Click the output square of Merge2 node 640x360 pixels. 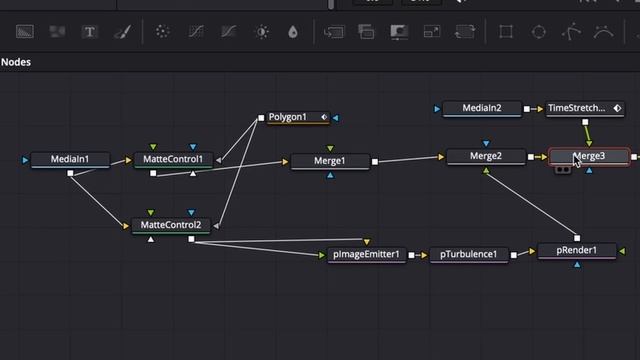(531, 157)
